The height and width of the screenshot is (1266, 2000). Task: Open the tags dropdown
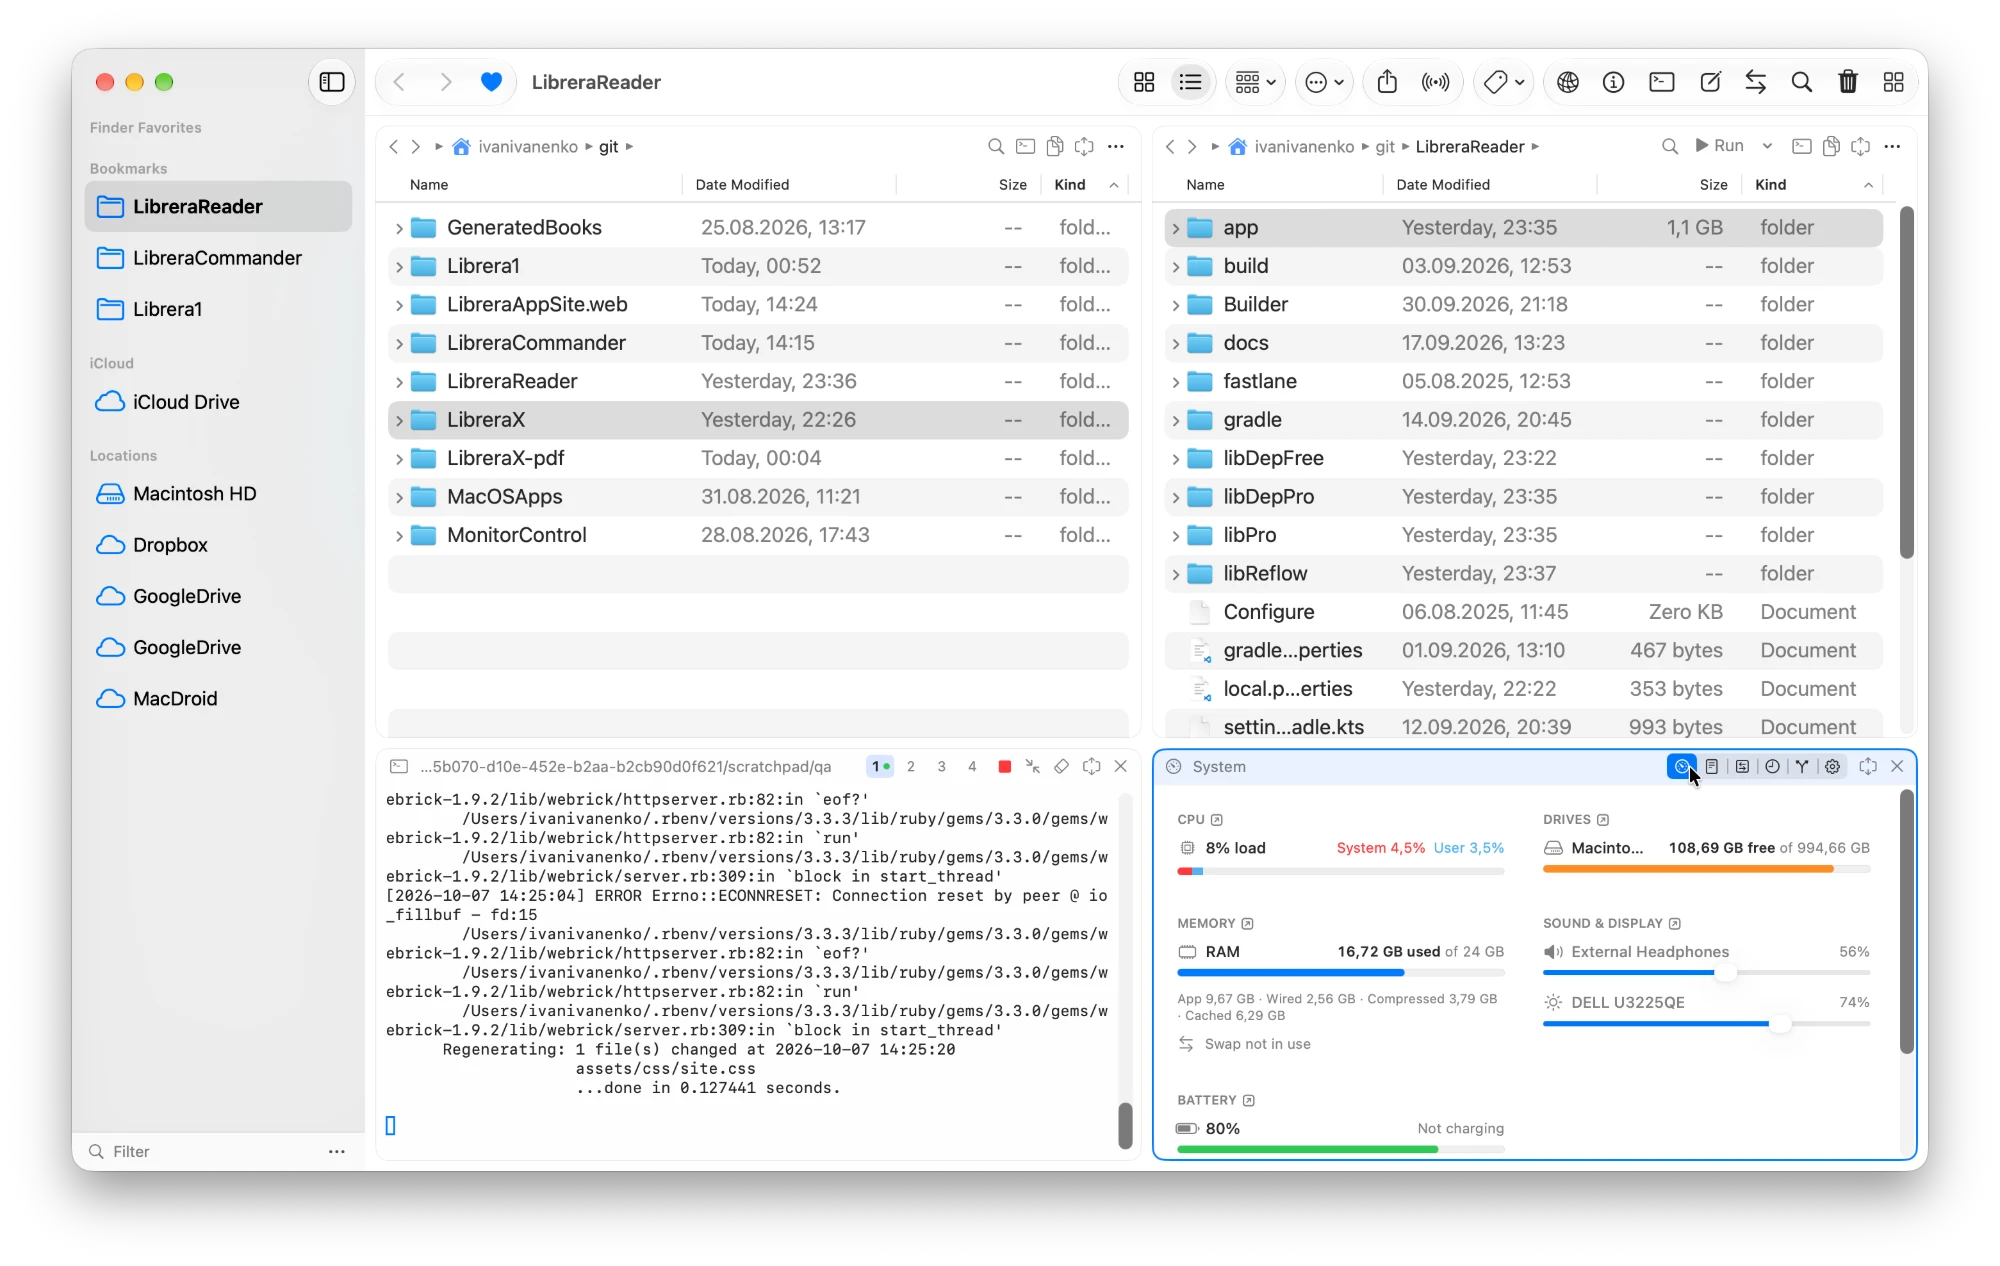tap(1503, 82)
